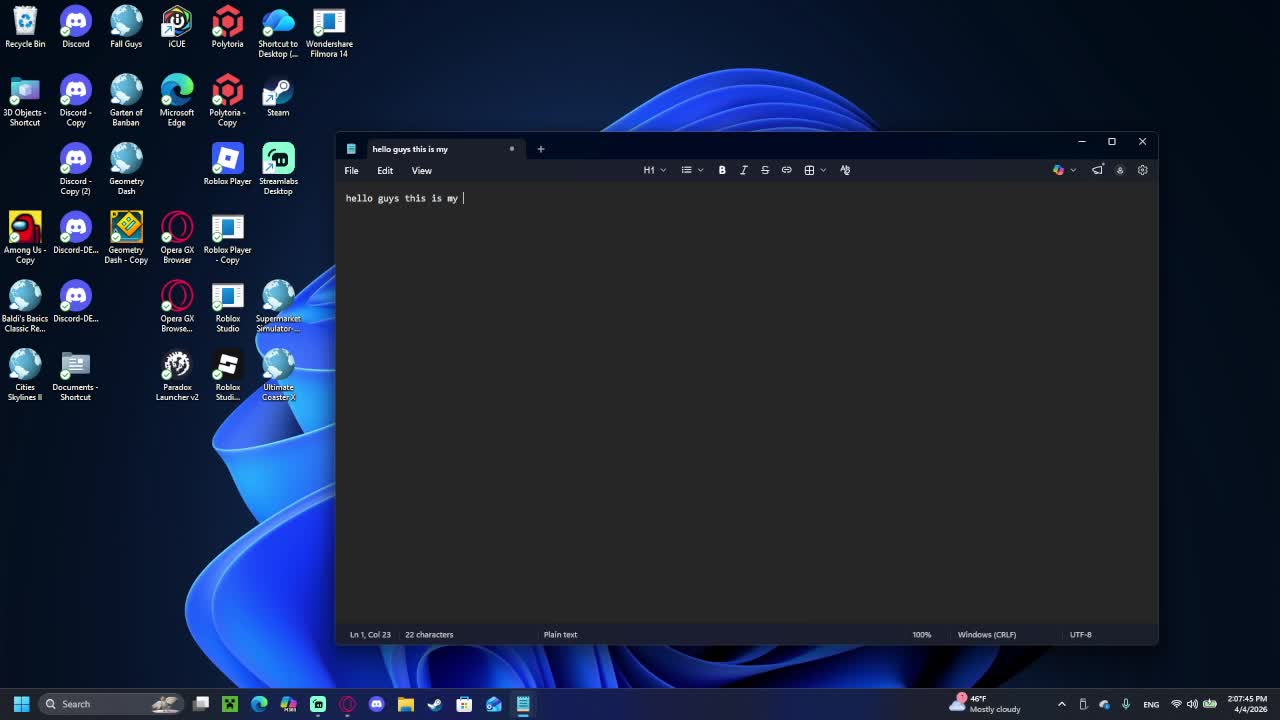Open the File menu
Screen dimensions: 1280x720
351,170
